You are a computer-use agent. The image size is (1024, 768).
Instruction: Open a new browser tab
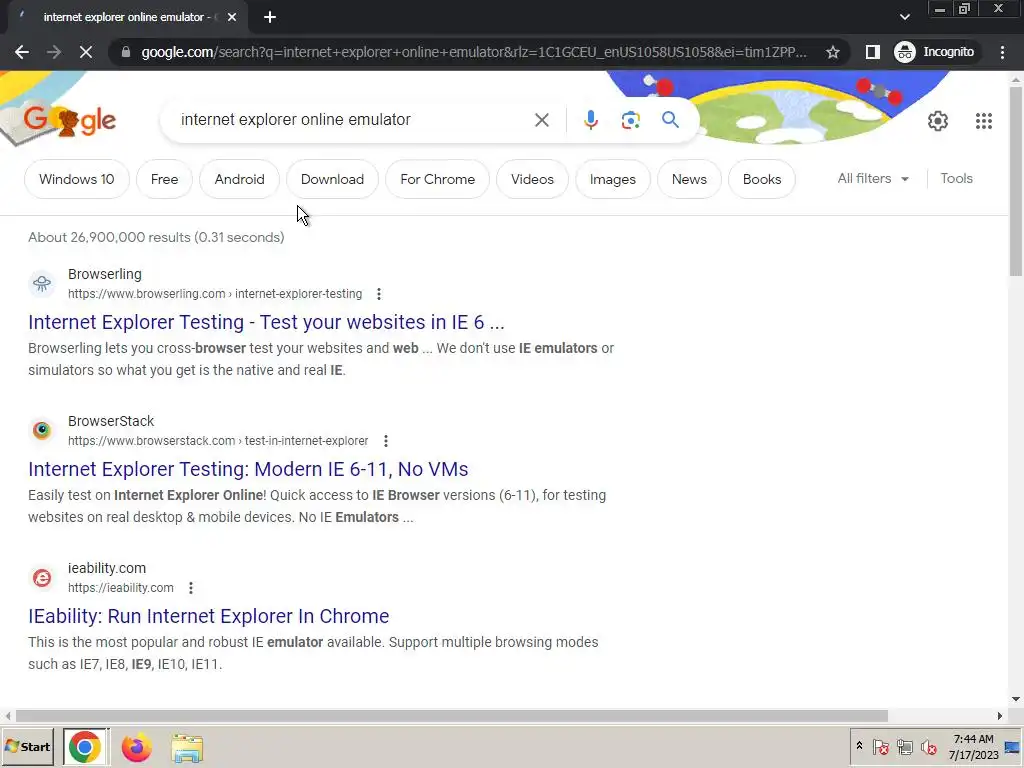point(270,17)
